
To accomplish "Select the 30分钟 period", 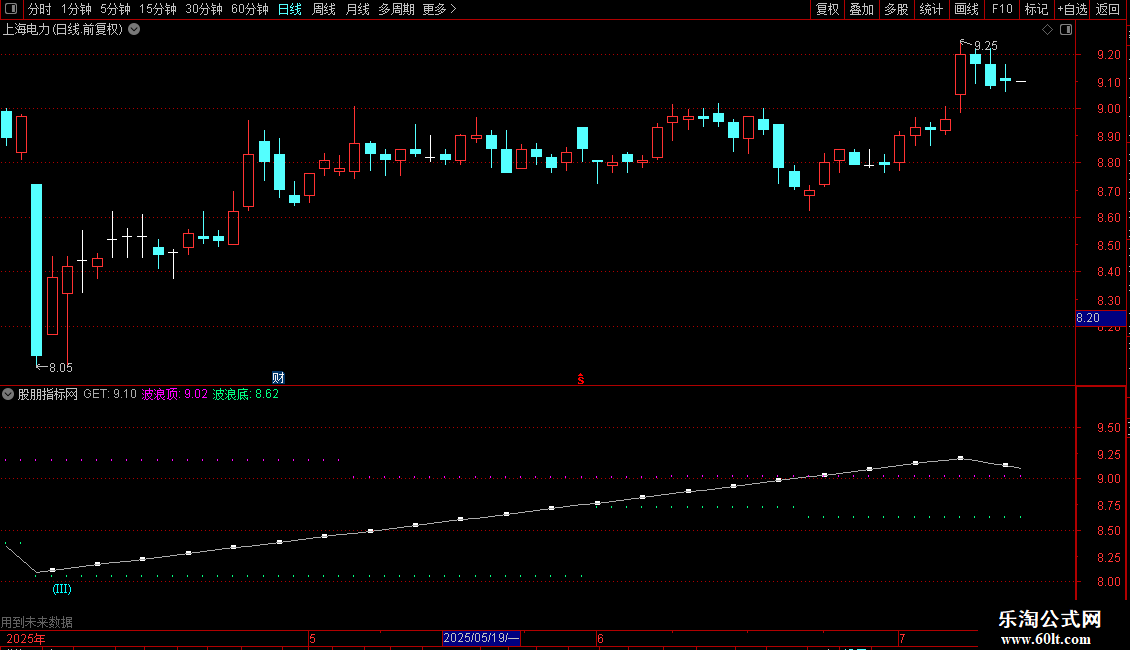I will coord(203,9).
